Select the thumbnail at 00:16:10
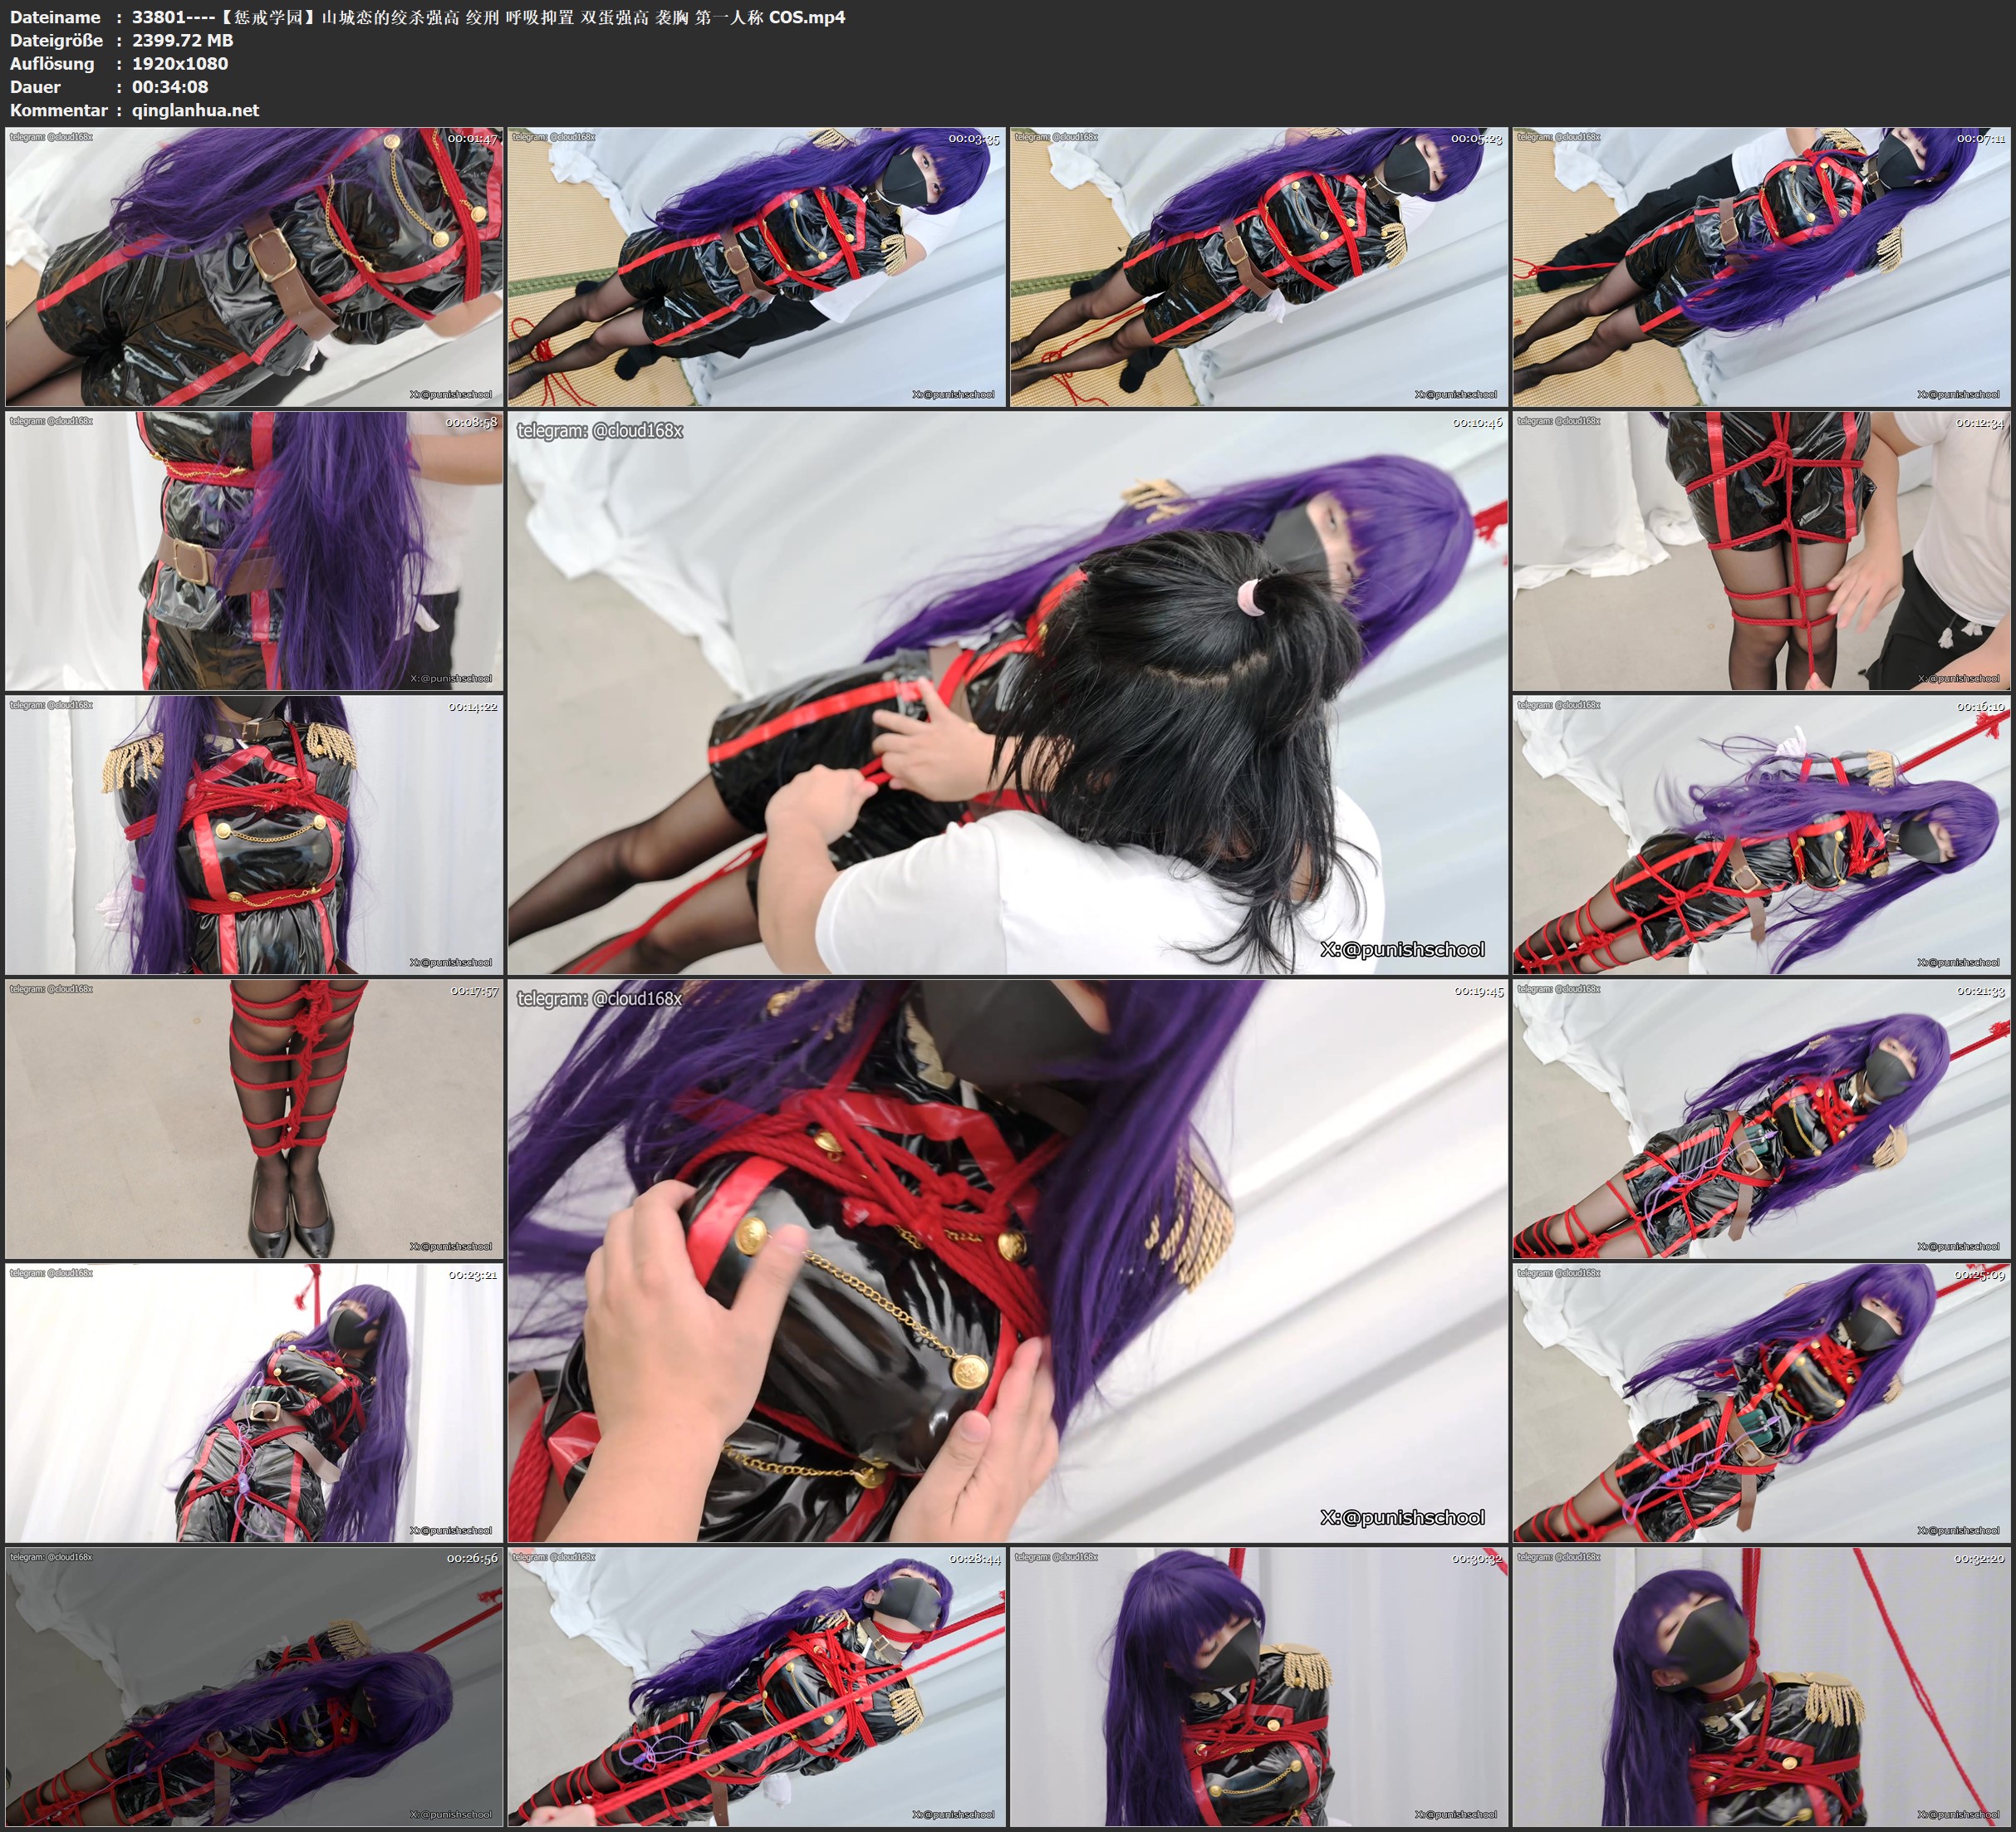2016x1832 pixels. click(x=1761, y=834)
